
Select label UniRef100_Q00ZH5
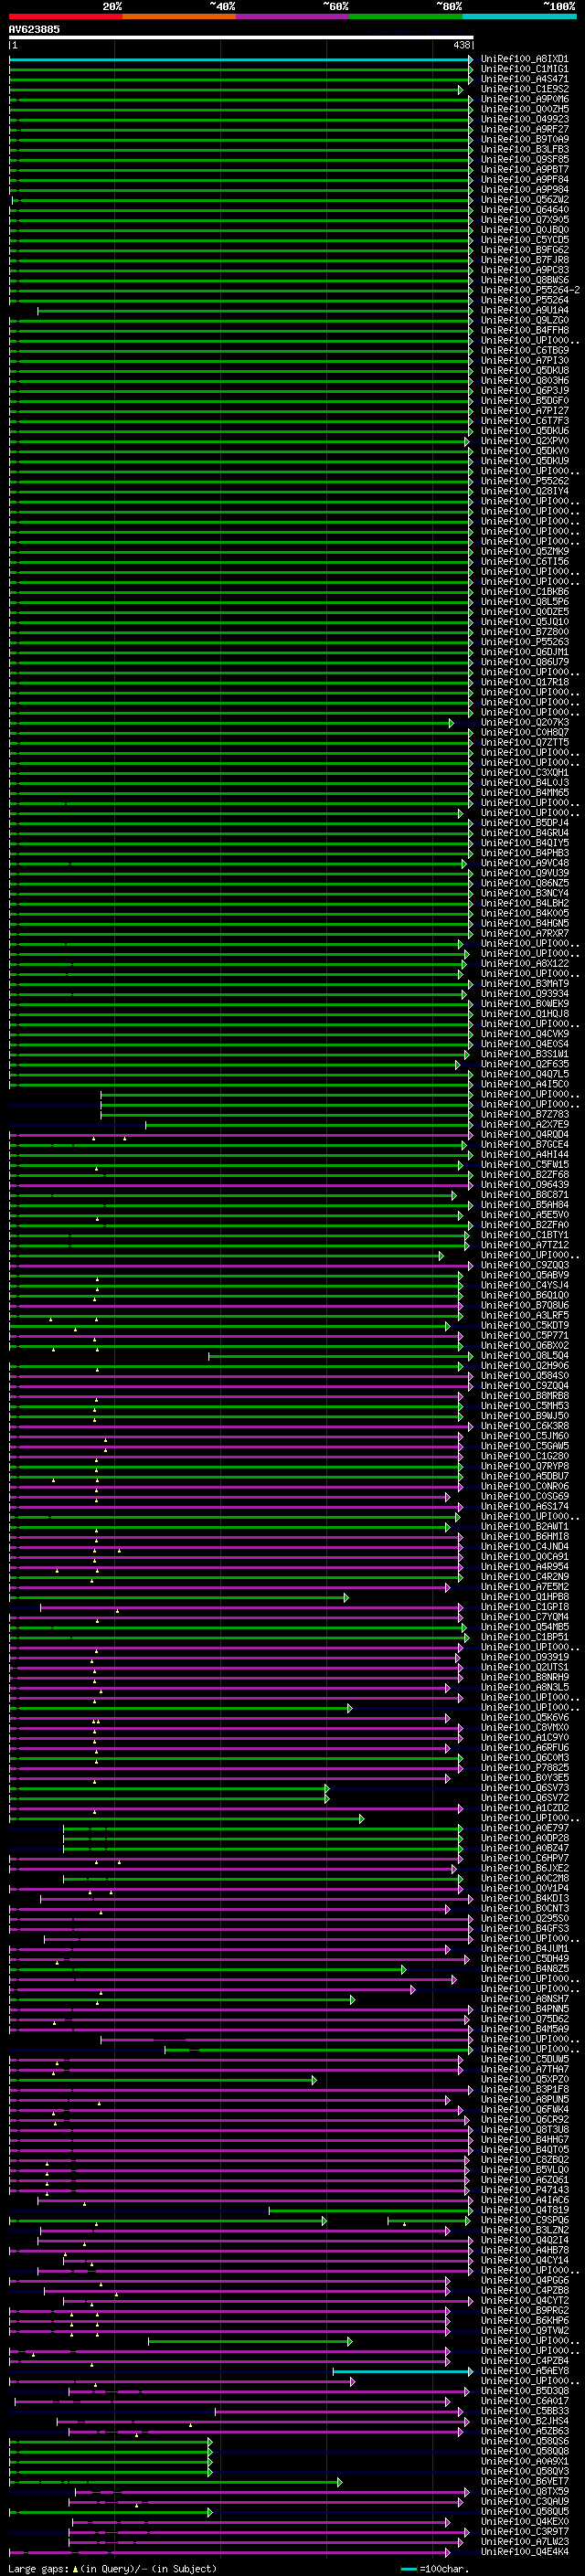click(525, 110)
